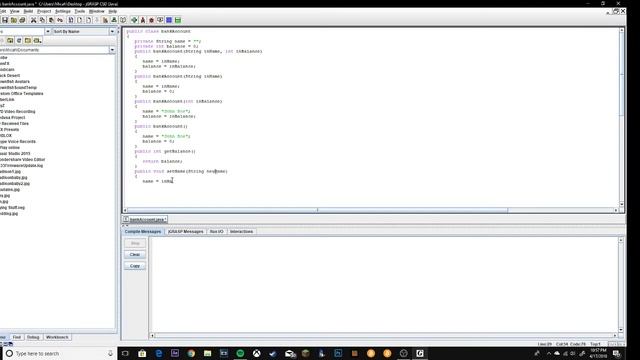Click the ladybug Debug icon
This screenshot has height=360, width=640.
coord(151,20)
